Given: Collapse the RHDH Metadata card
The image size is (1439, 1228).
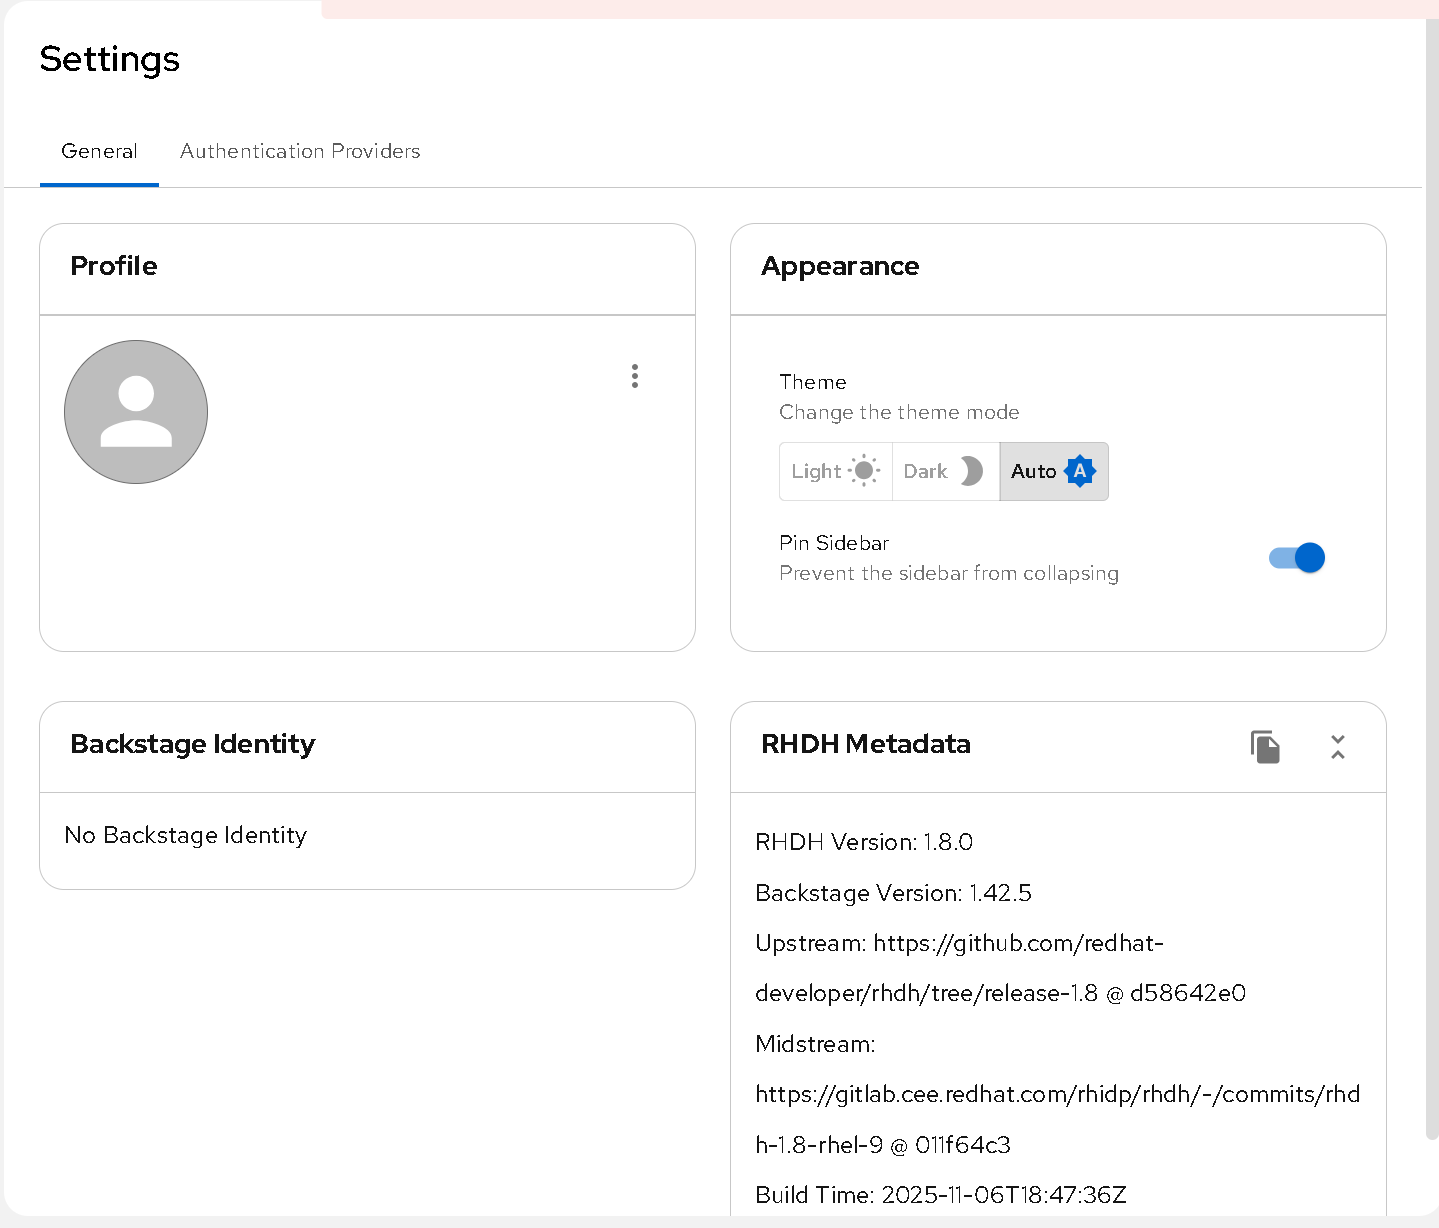Looking at the screenshot, I should pyautogui.click(x=1338, y=747).
